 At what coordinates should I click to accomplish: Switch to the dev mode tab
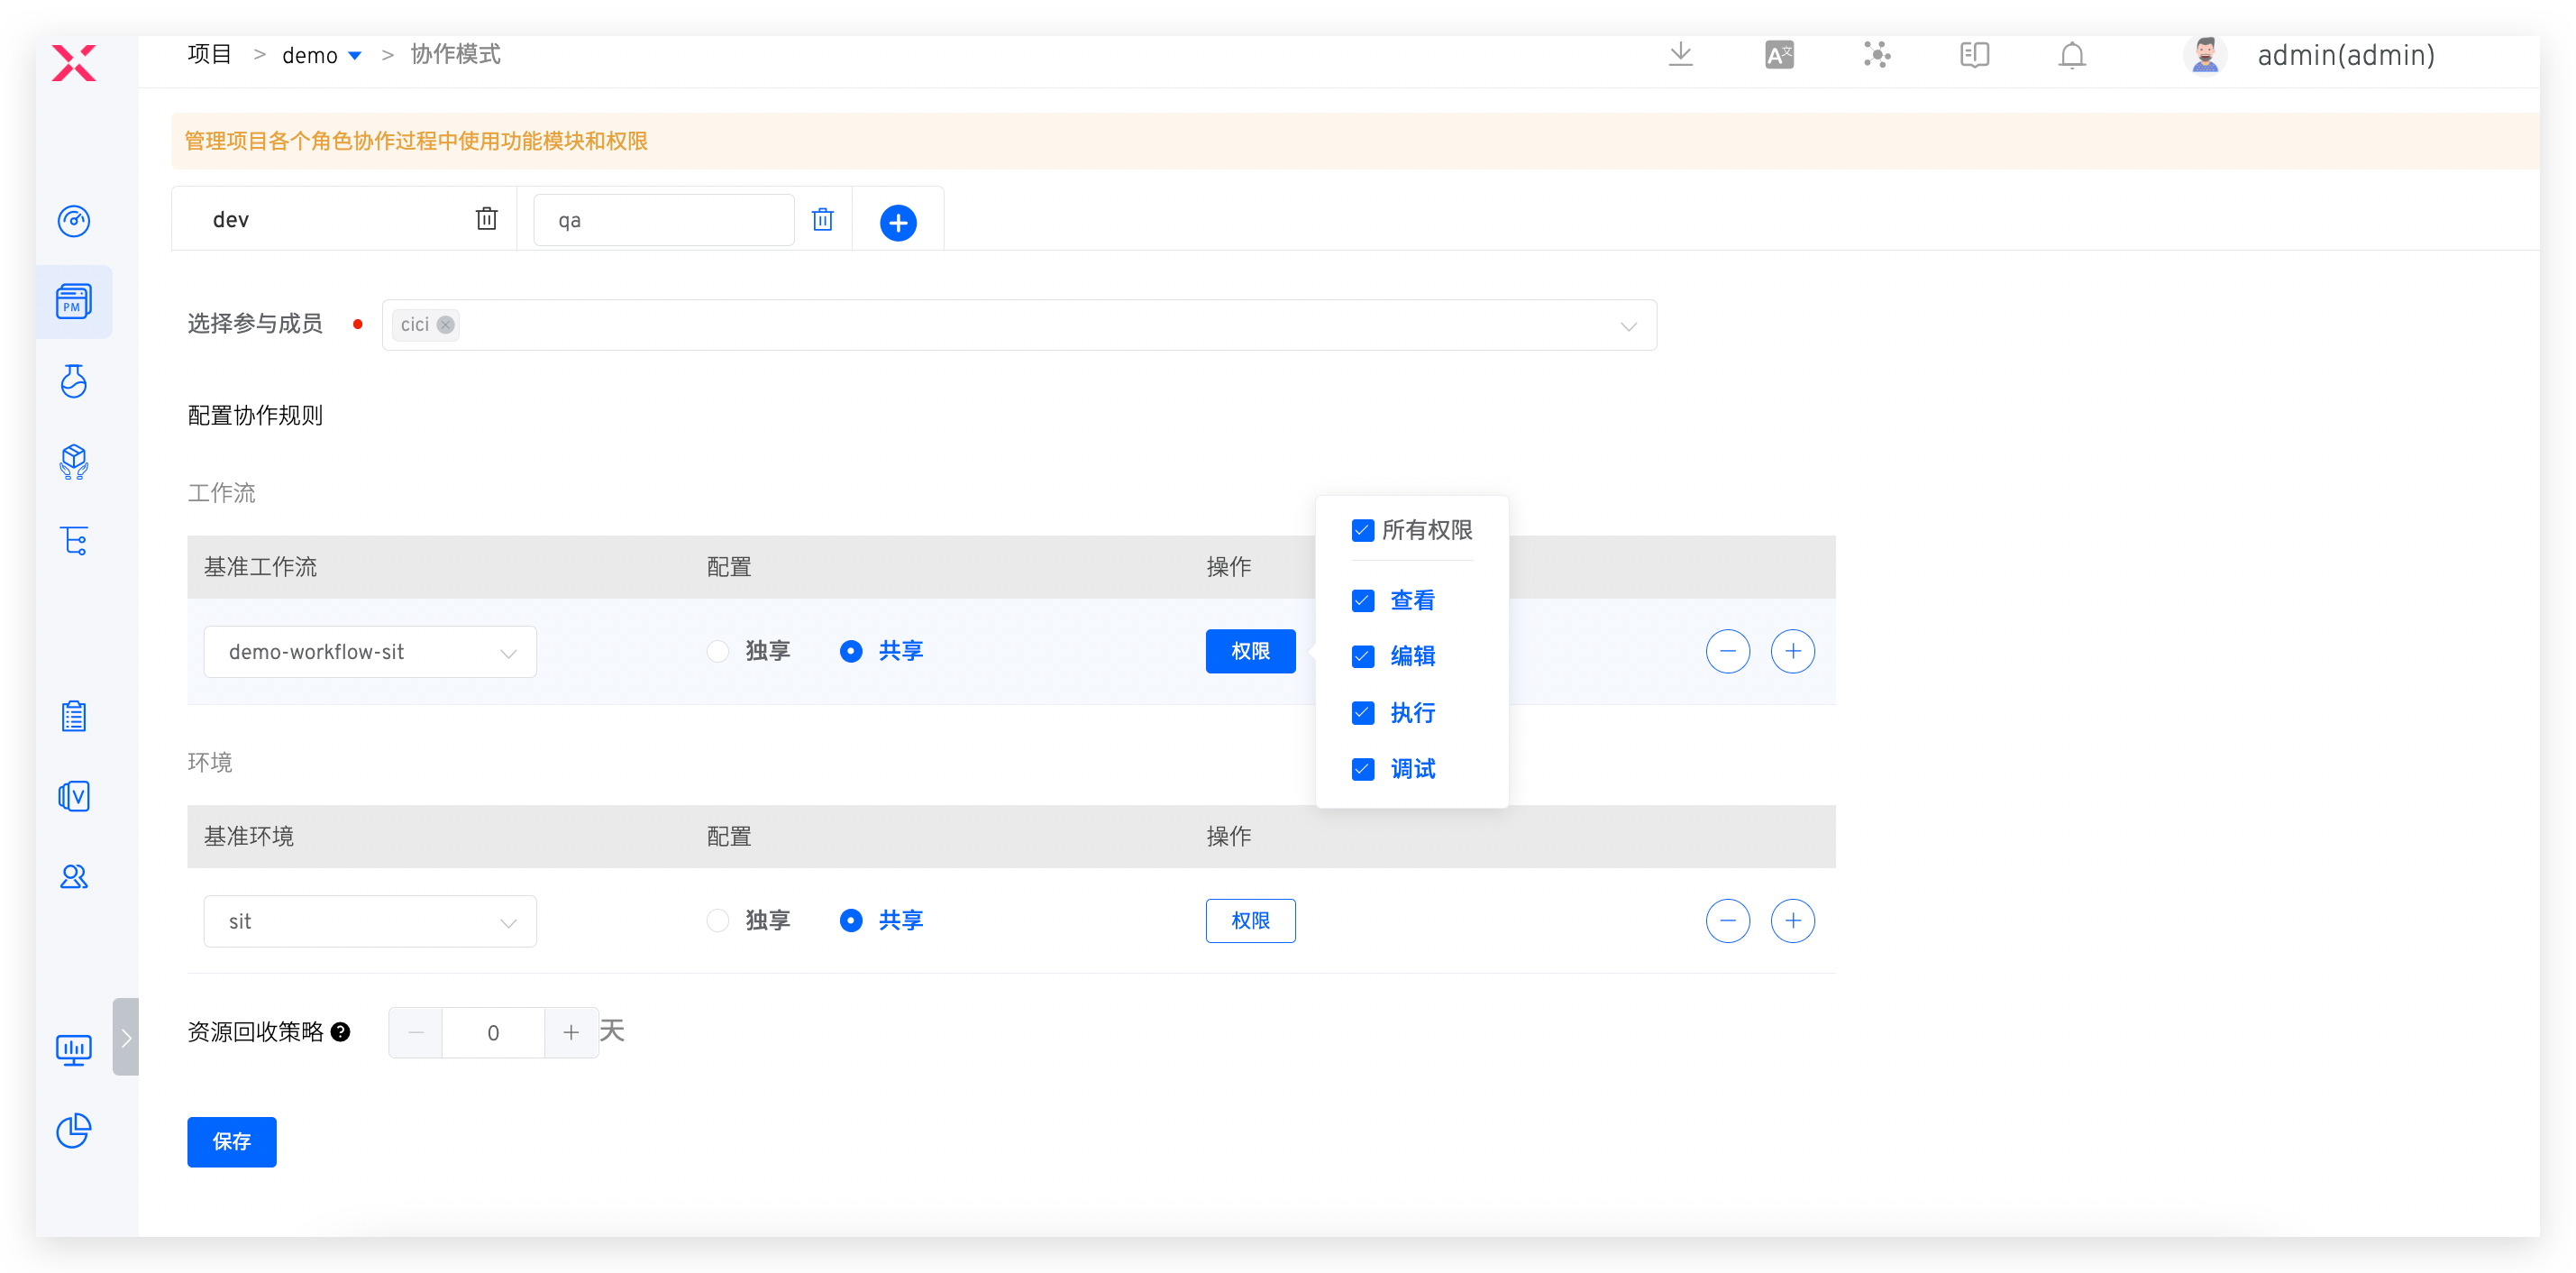[232, 220]
